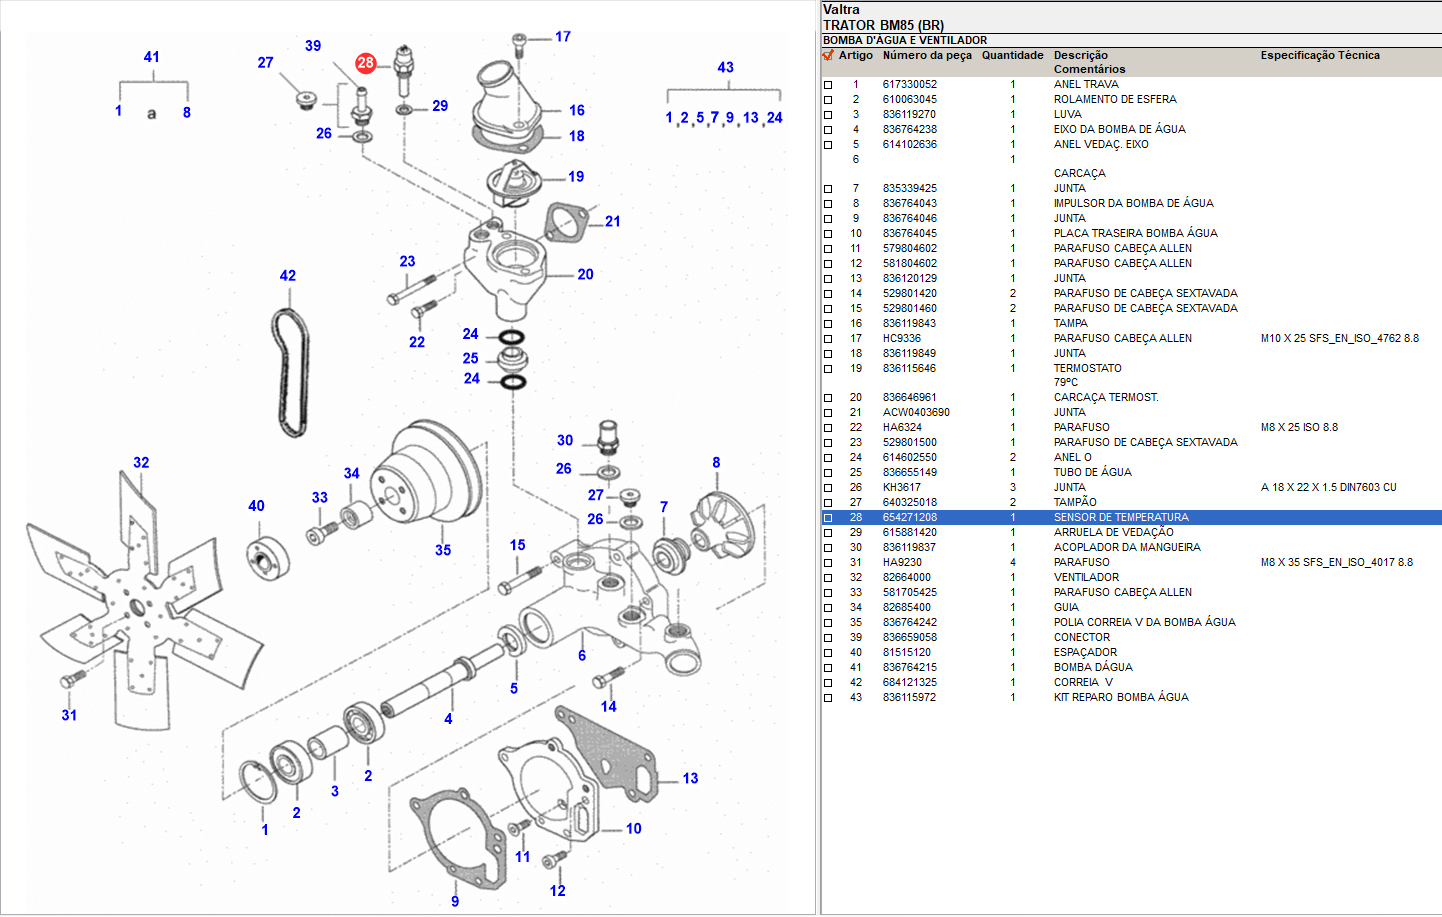Image resolution: width=1442 pixels, height=917 pixels.
Task: Click the Quantidade column header
Action: [x=1012, y=55]
